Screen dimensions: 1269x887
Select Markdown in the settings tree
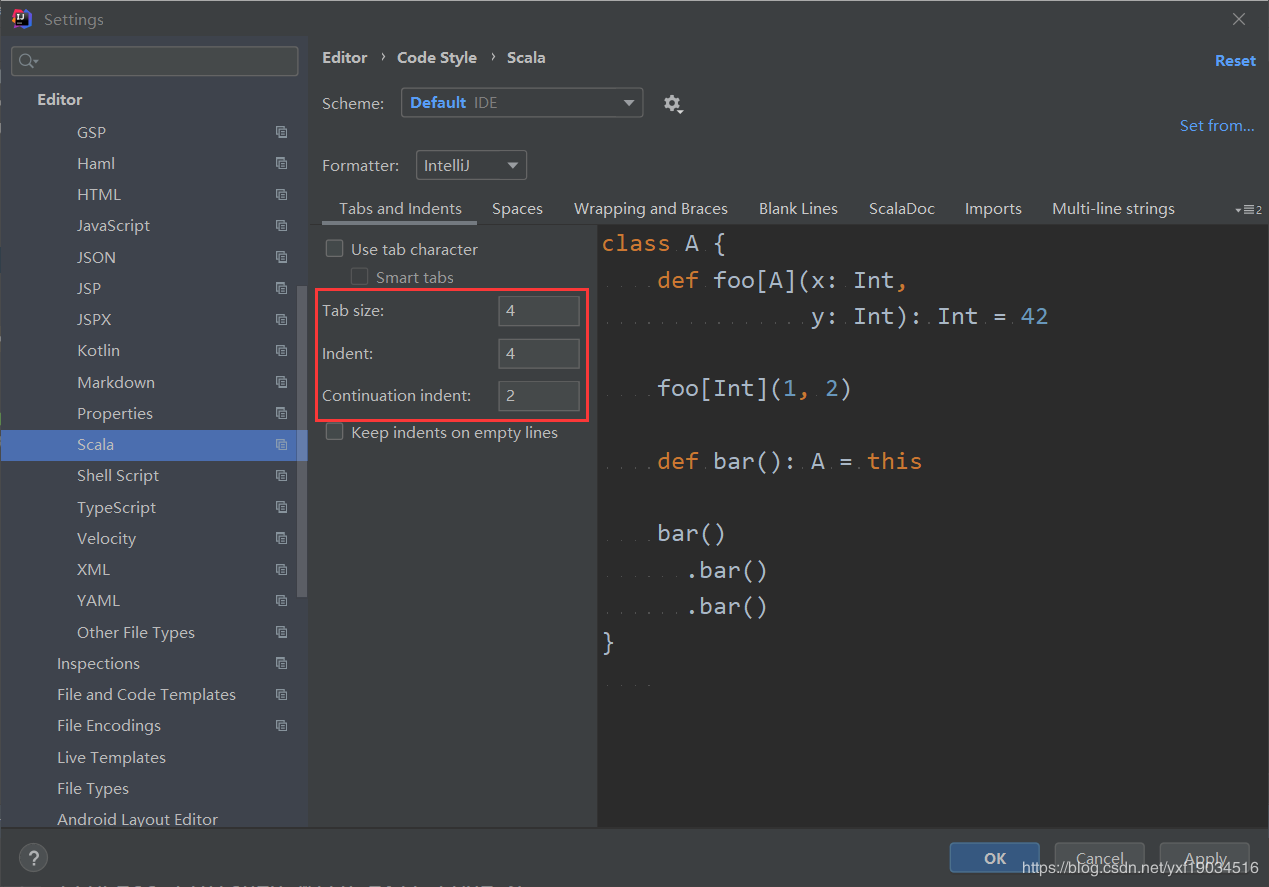pyautogui.click(x=116, y=382)
